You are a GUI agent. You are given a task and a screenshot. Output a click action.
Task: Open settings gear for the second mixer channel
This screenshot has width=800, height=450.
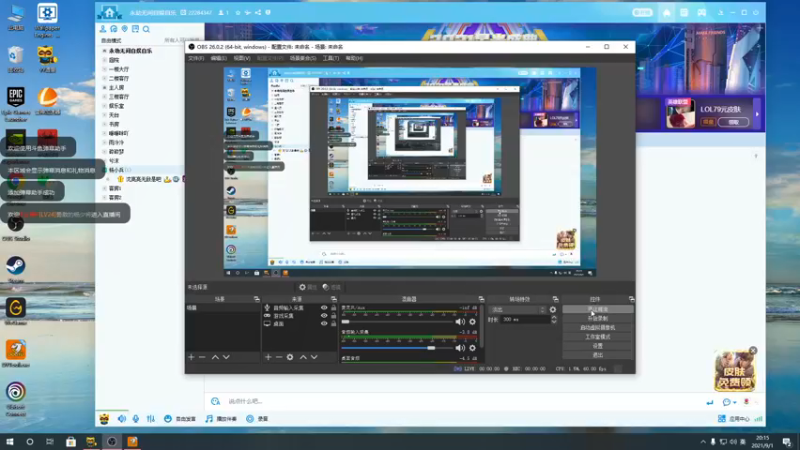click(x=472, y=348)
